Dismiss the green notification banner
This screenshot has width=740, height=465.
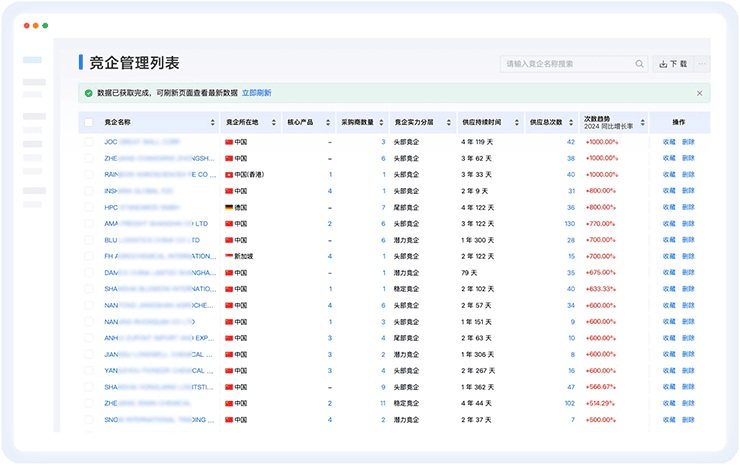699,93
